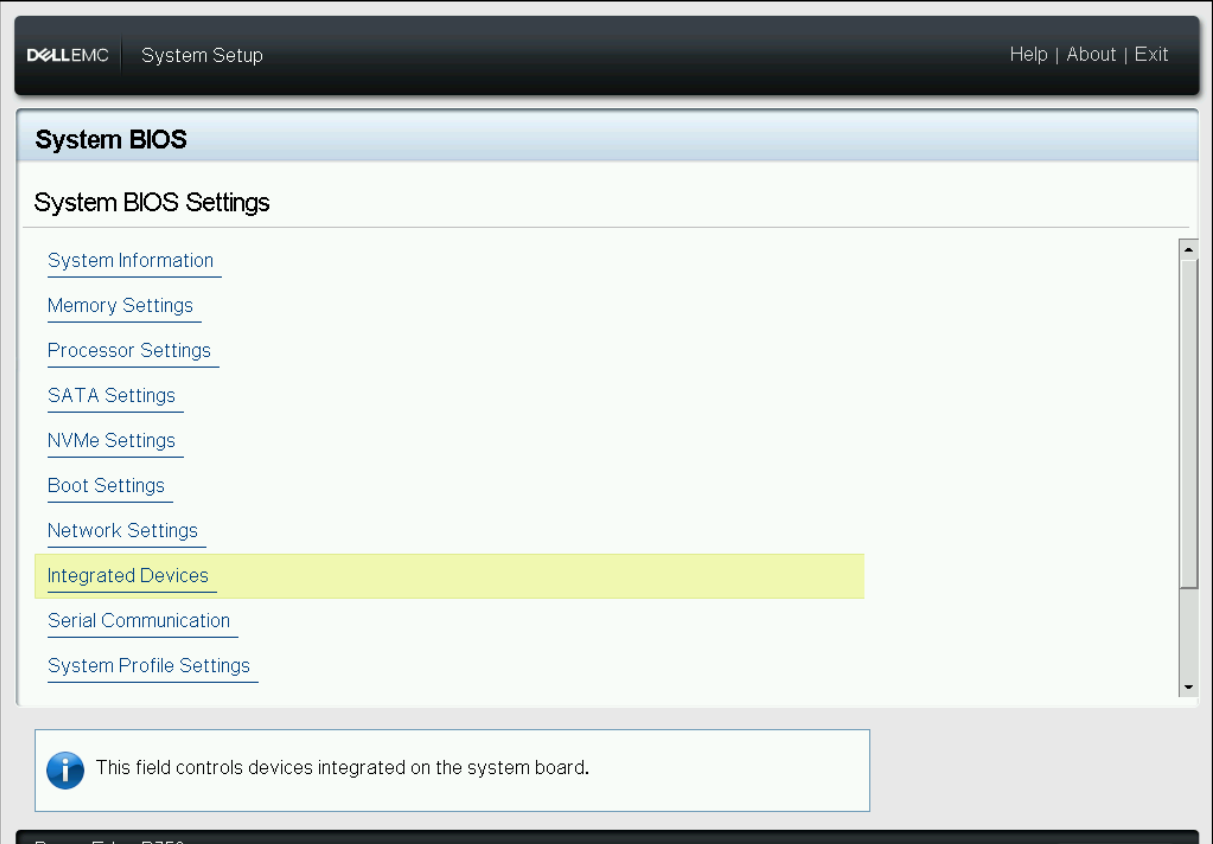Open Serial Communication settings
The image size is (1213, 844).
click(139, 620)
